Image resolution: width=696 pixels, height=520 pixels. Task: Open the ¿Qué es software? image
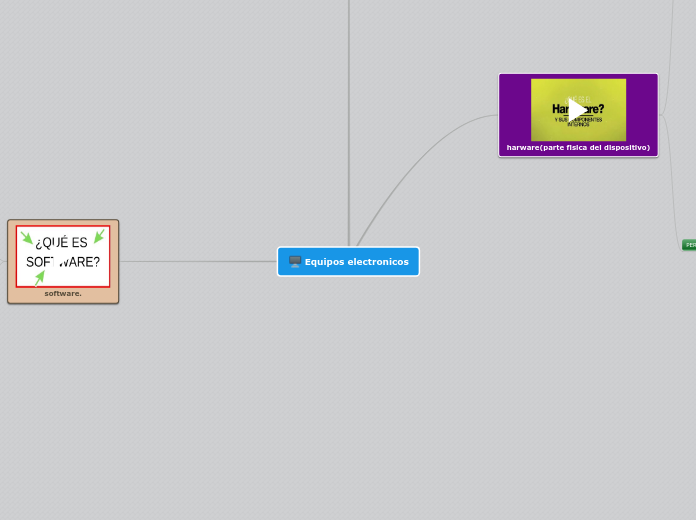(x=63, y=256)
